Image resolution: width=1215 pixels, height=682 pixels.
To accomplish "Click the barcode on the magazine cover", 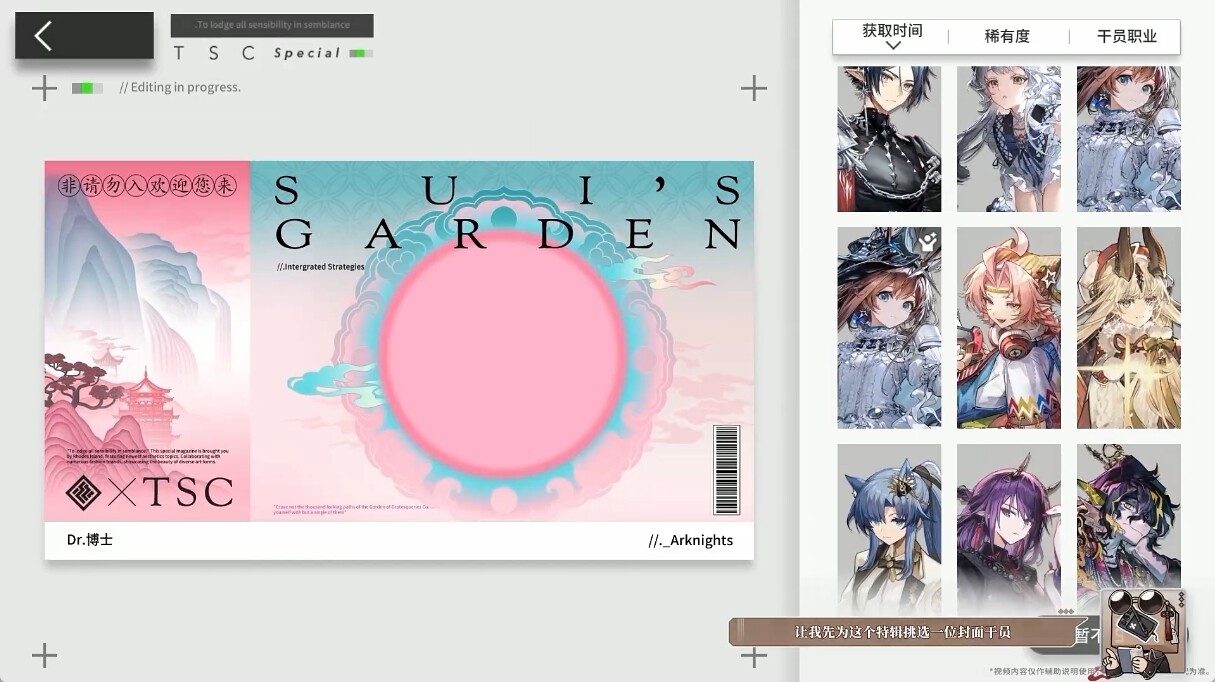I will click(x=727, y=469).
